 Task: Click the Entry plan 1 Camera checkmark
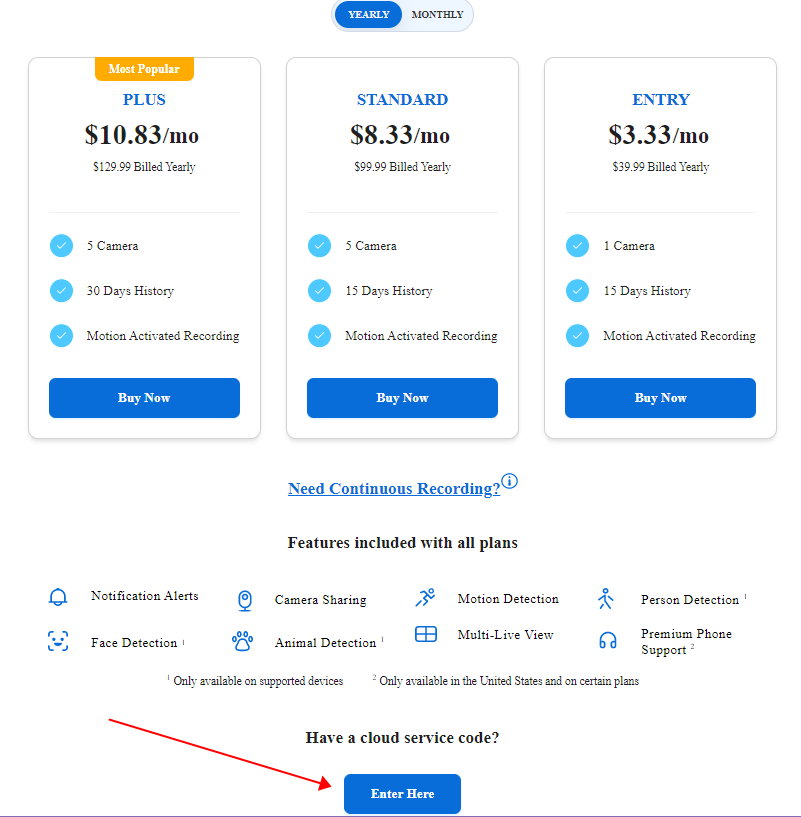(577, 246)
